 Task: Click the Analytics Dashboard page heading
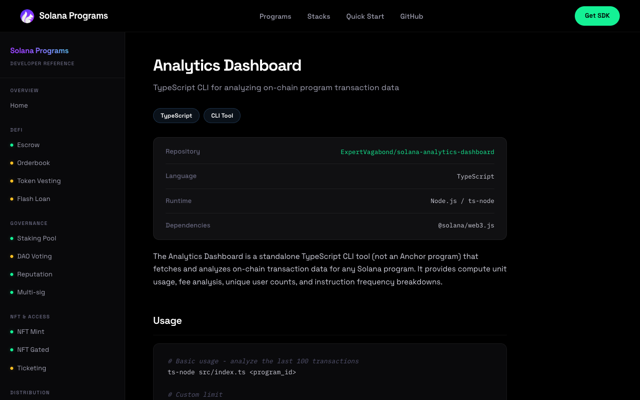[x=227, y=65]
